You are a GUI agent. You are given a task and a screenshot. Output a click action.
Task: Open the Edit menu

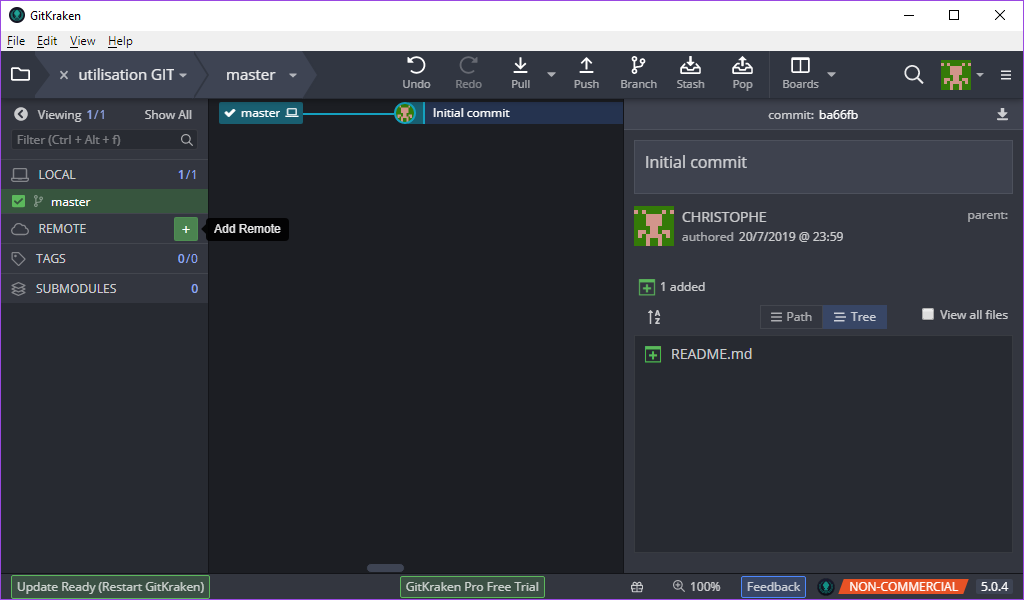pos(46,40)
